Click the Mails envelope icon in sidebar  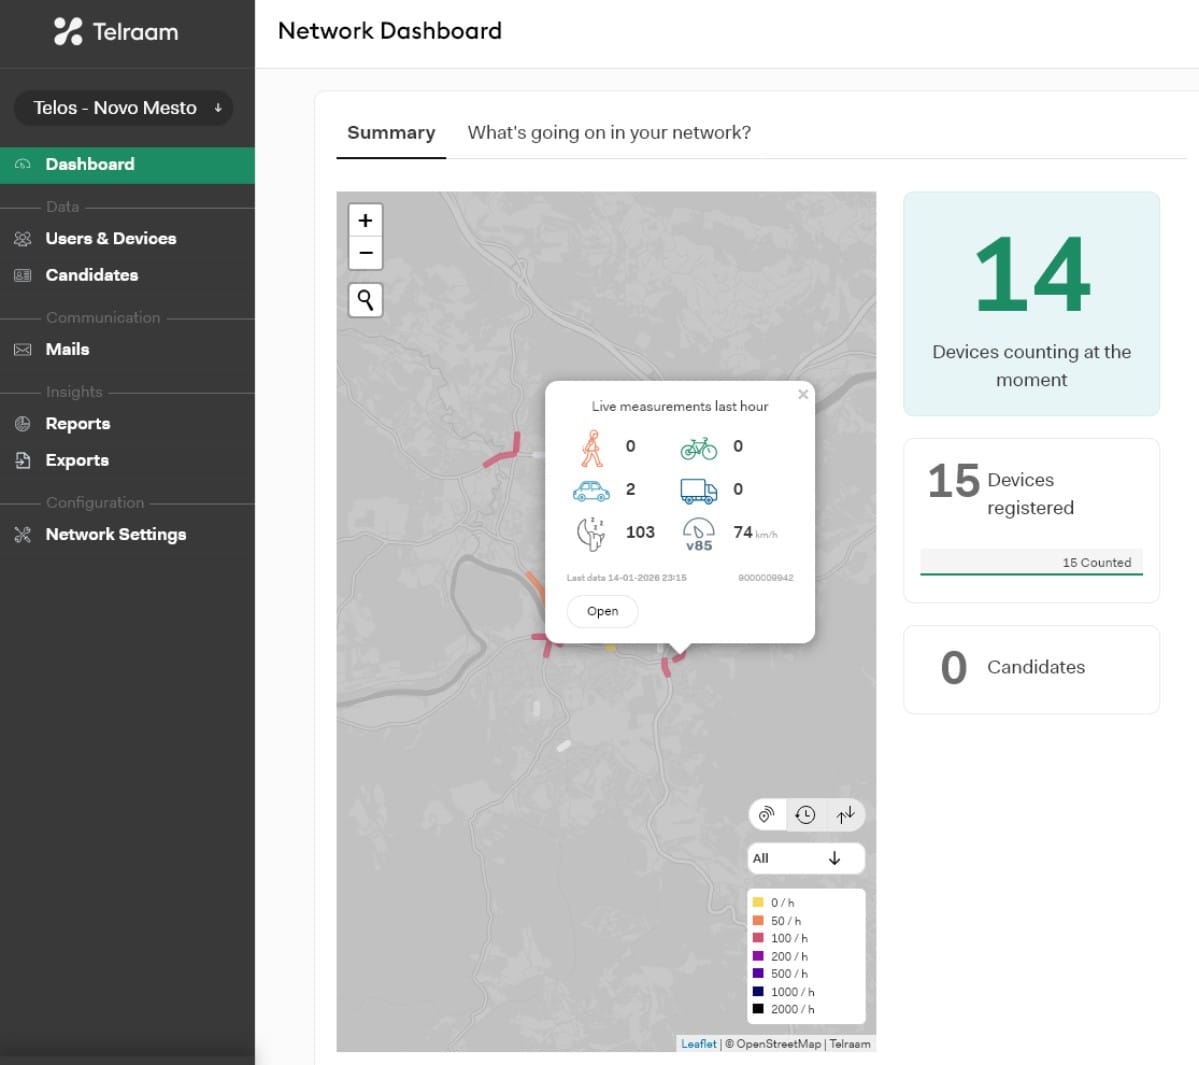(x=22, y=349)
